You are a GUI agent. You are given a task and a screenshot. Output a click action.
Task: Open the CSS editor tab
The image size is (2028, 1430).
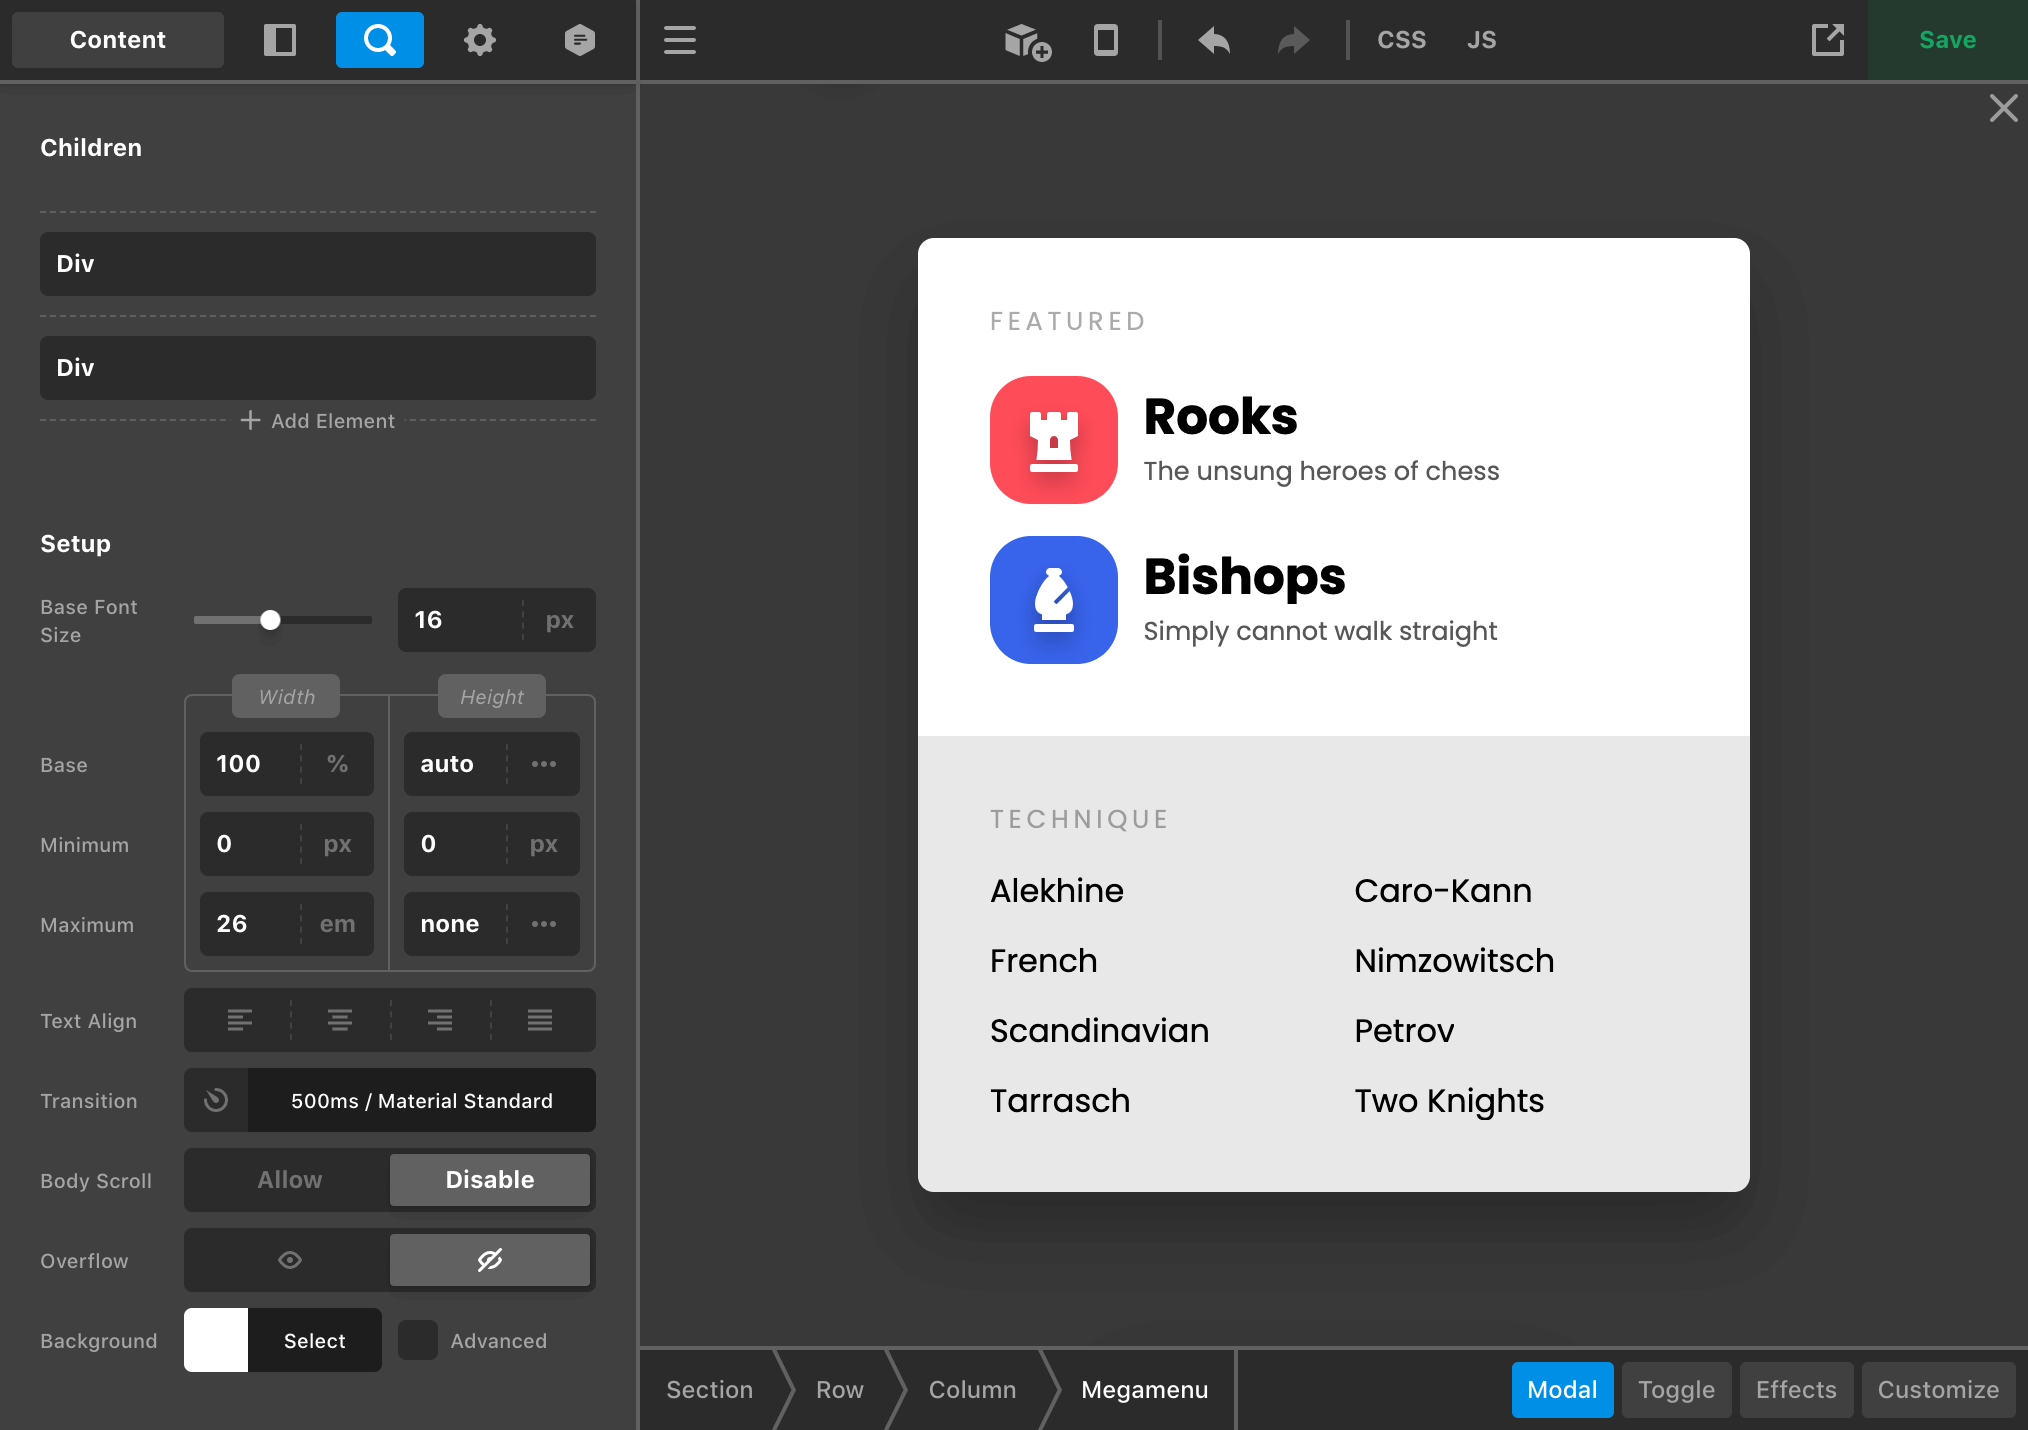pos(1402,40)
